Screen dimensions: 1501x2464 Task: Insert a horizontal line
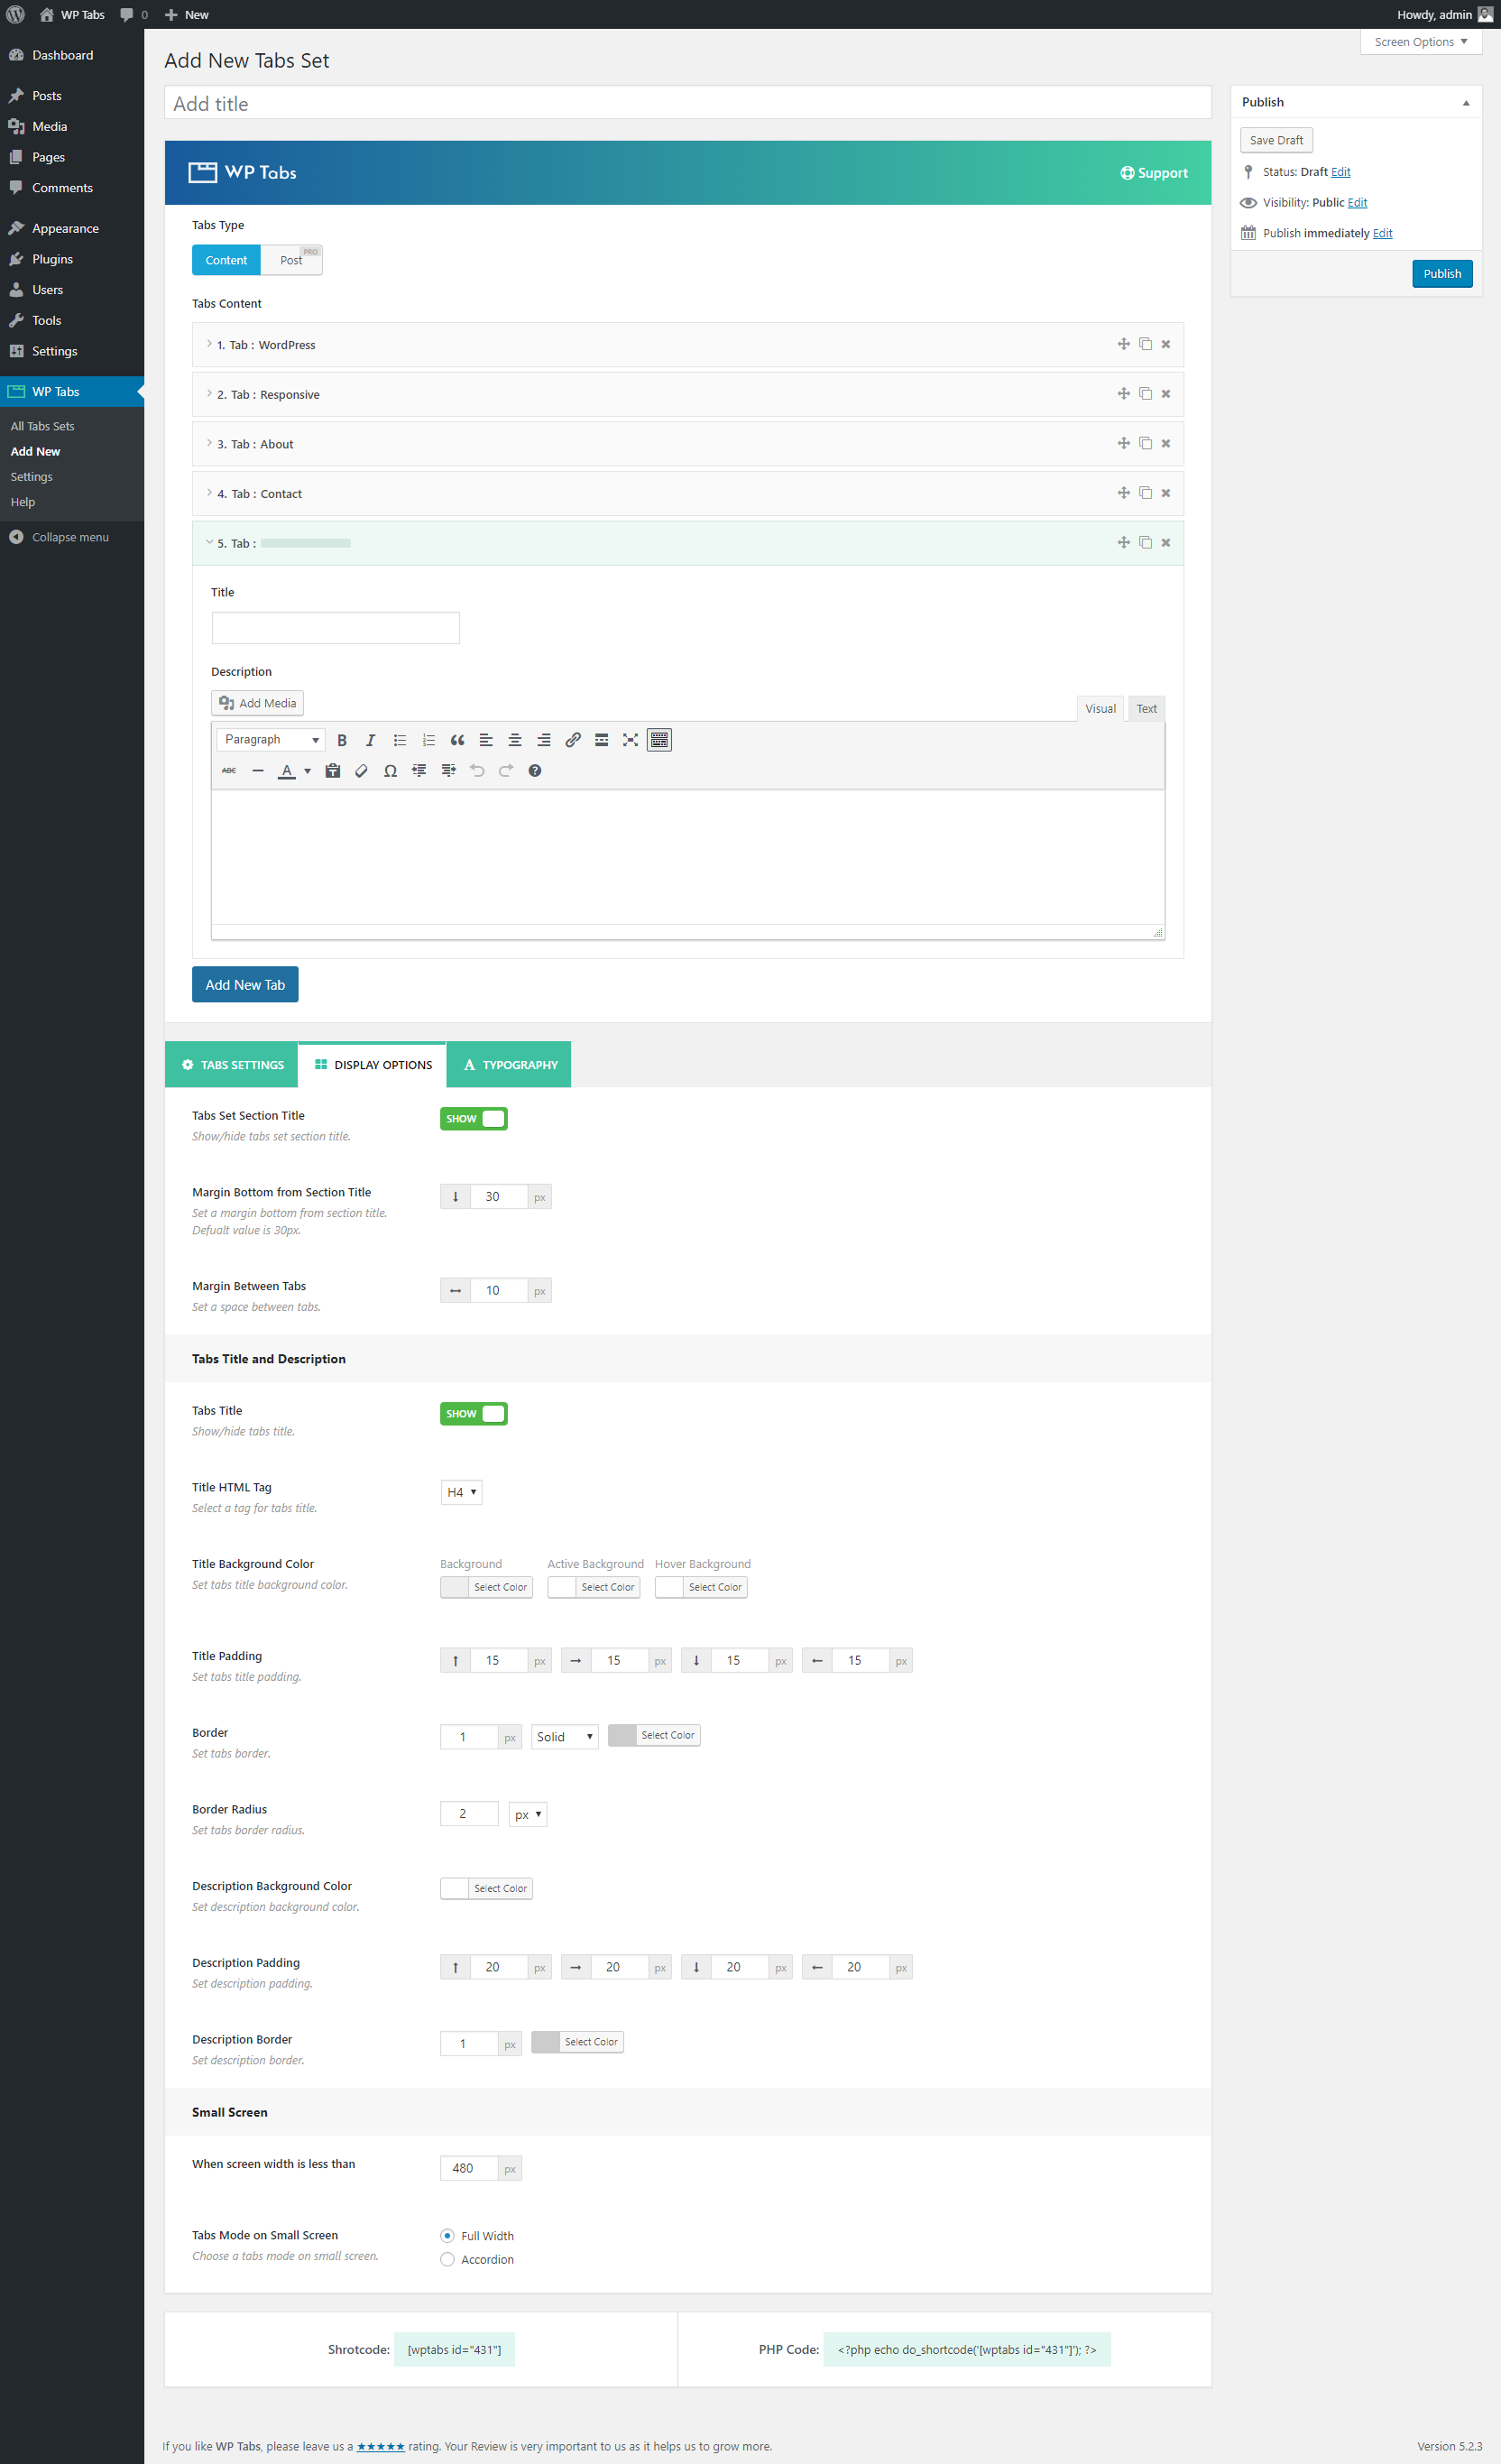pyautogui.click(x=258, y=770)
